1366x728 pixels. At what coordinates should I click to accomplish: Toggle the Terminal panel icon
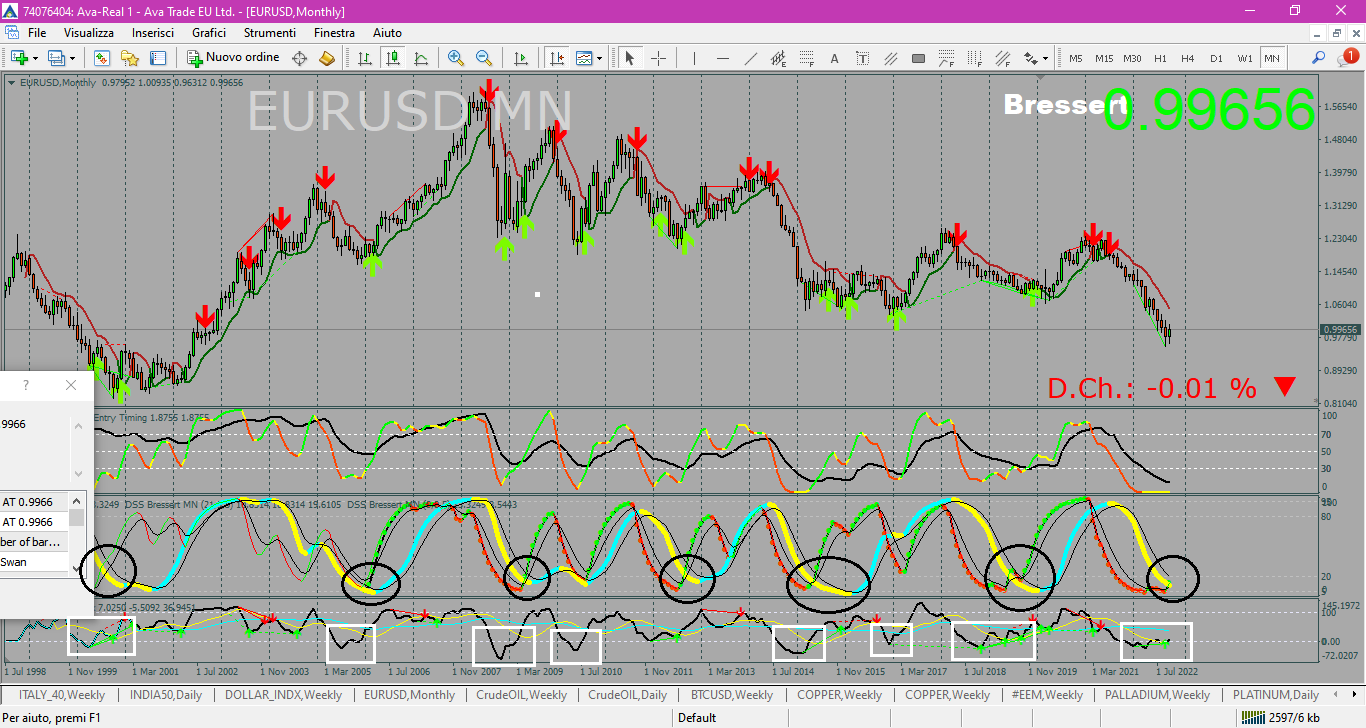tap(158, 58)
